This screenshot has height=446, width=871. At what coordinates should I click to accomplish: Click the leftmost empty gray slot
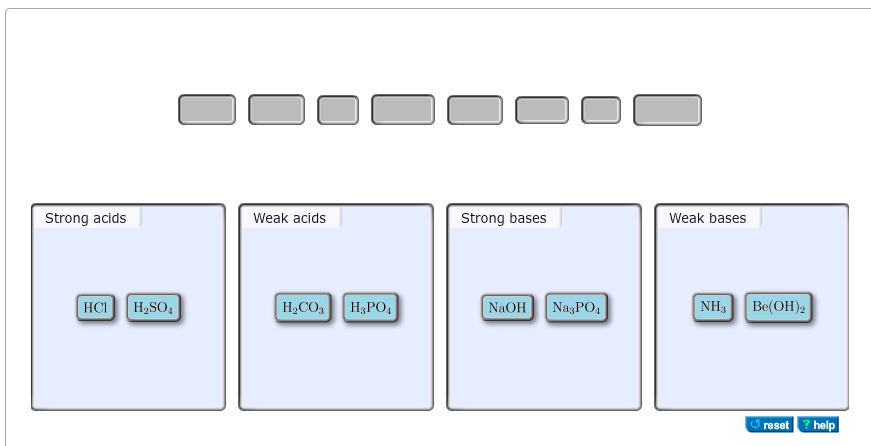tap(207, 110)
